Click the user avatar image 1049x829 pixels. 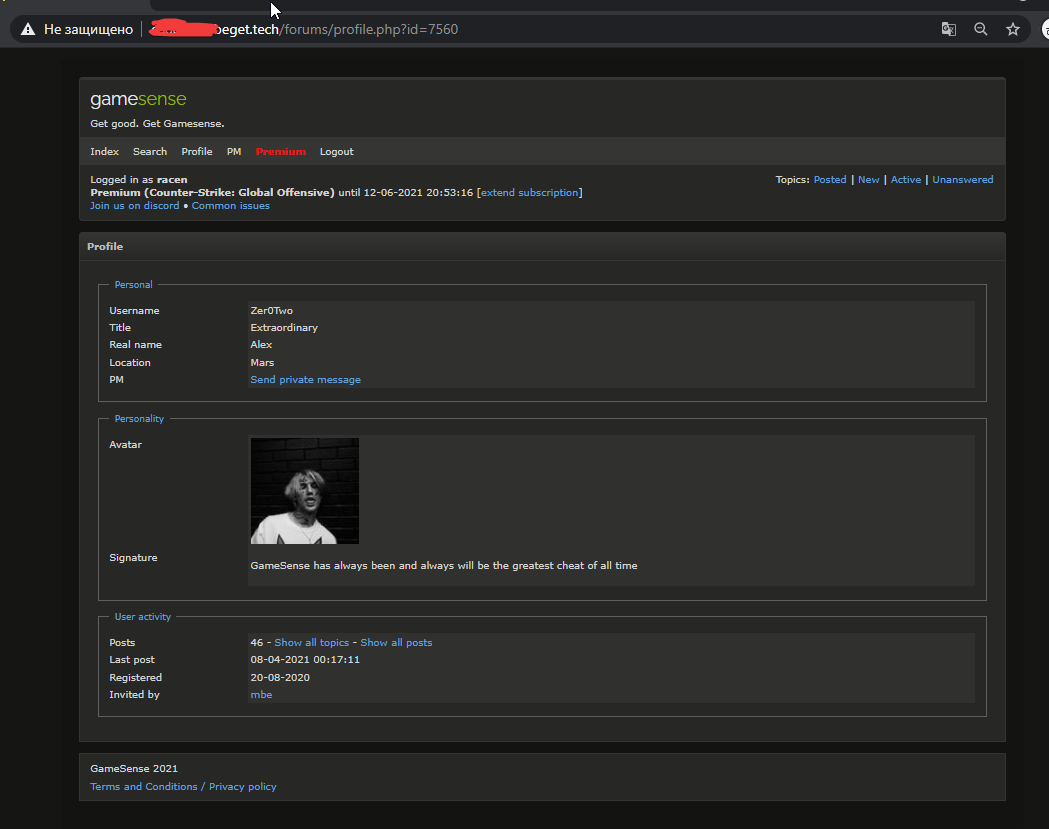point(304,491)
